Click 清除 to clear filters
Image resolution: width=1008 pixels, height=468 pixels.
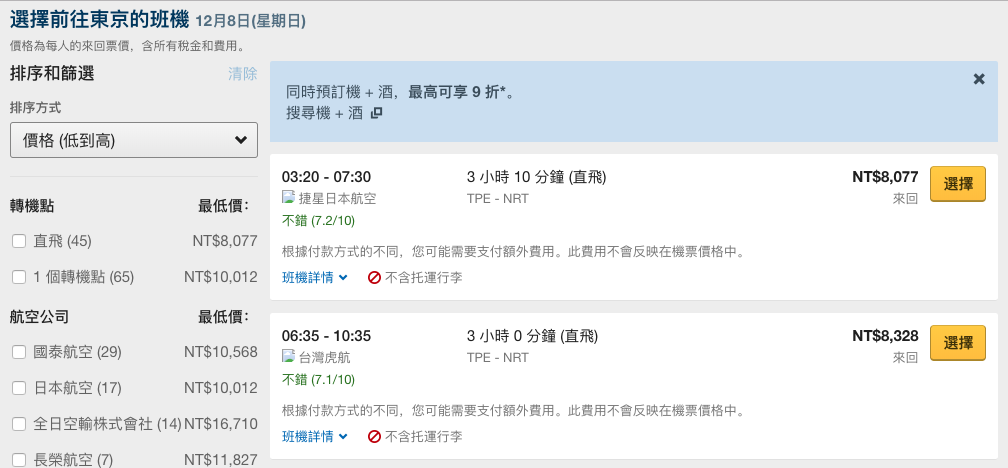click(242, 74)
